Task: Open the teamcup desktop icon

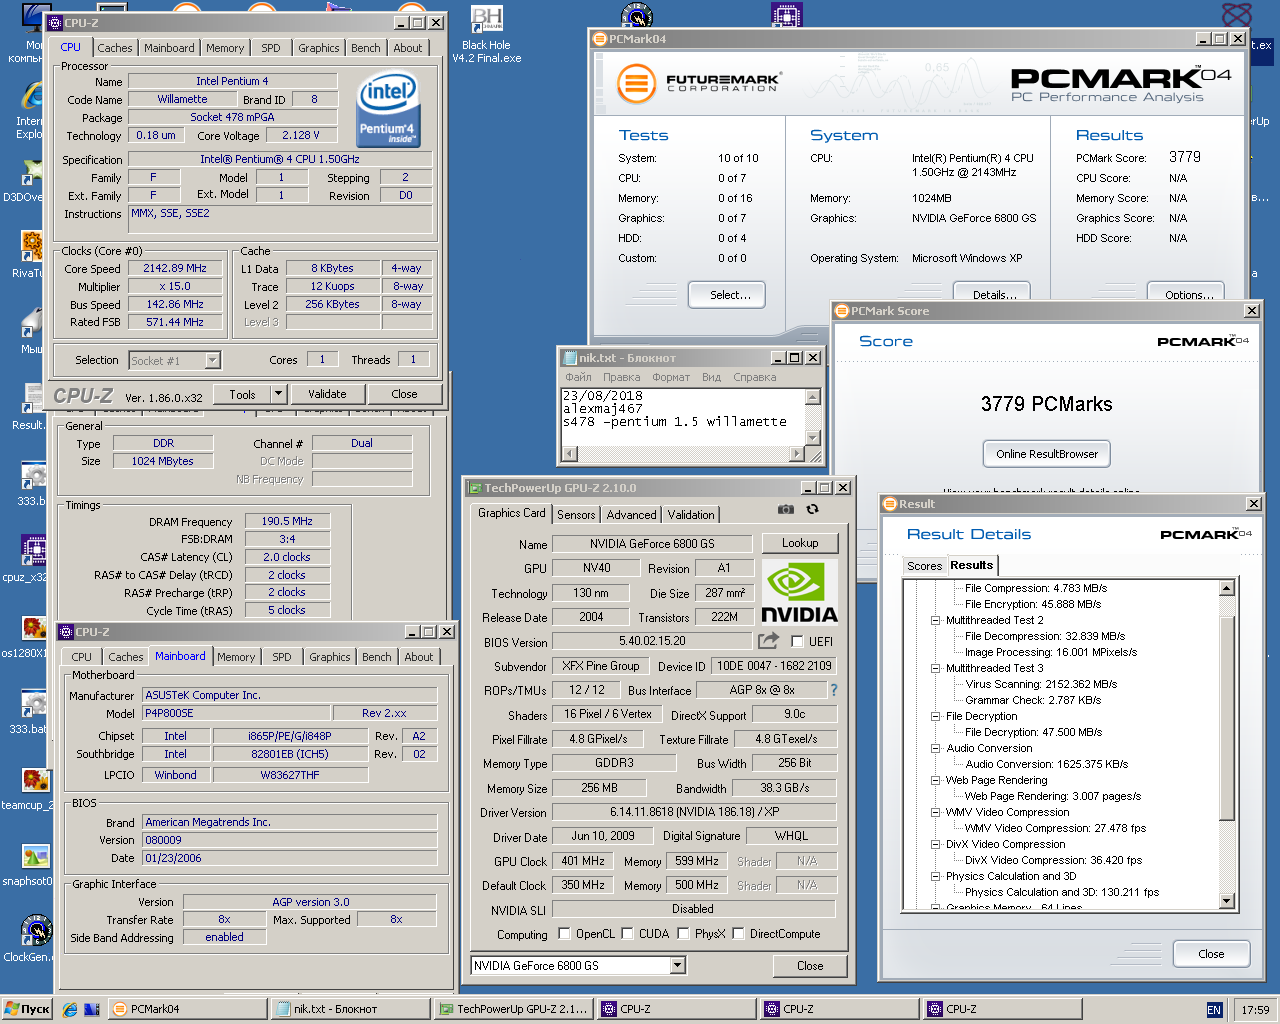Action: [30, 788]
